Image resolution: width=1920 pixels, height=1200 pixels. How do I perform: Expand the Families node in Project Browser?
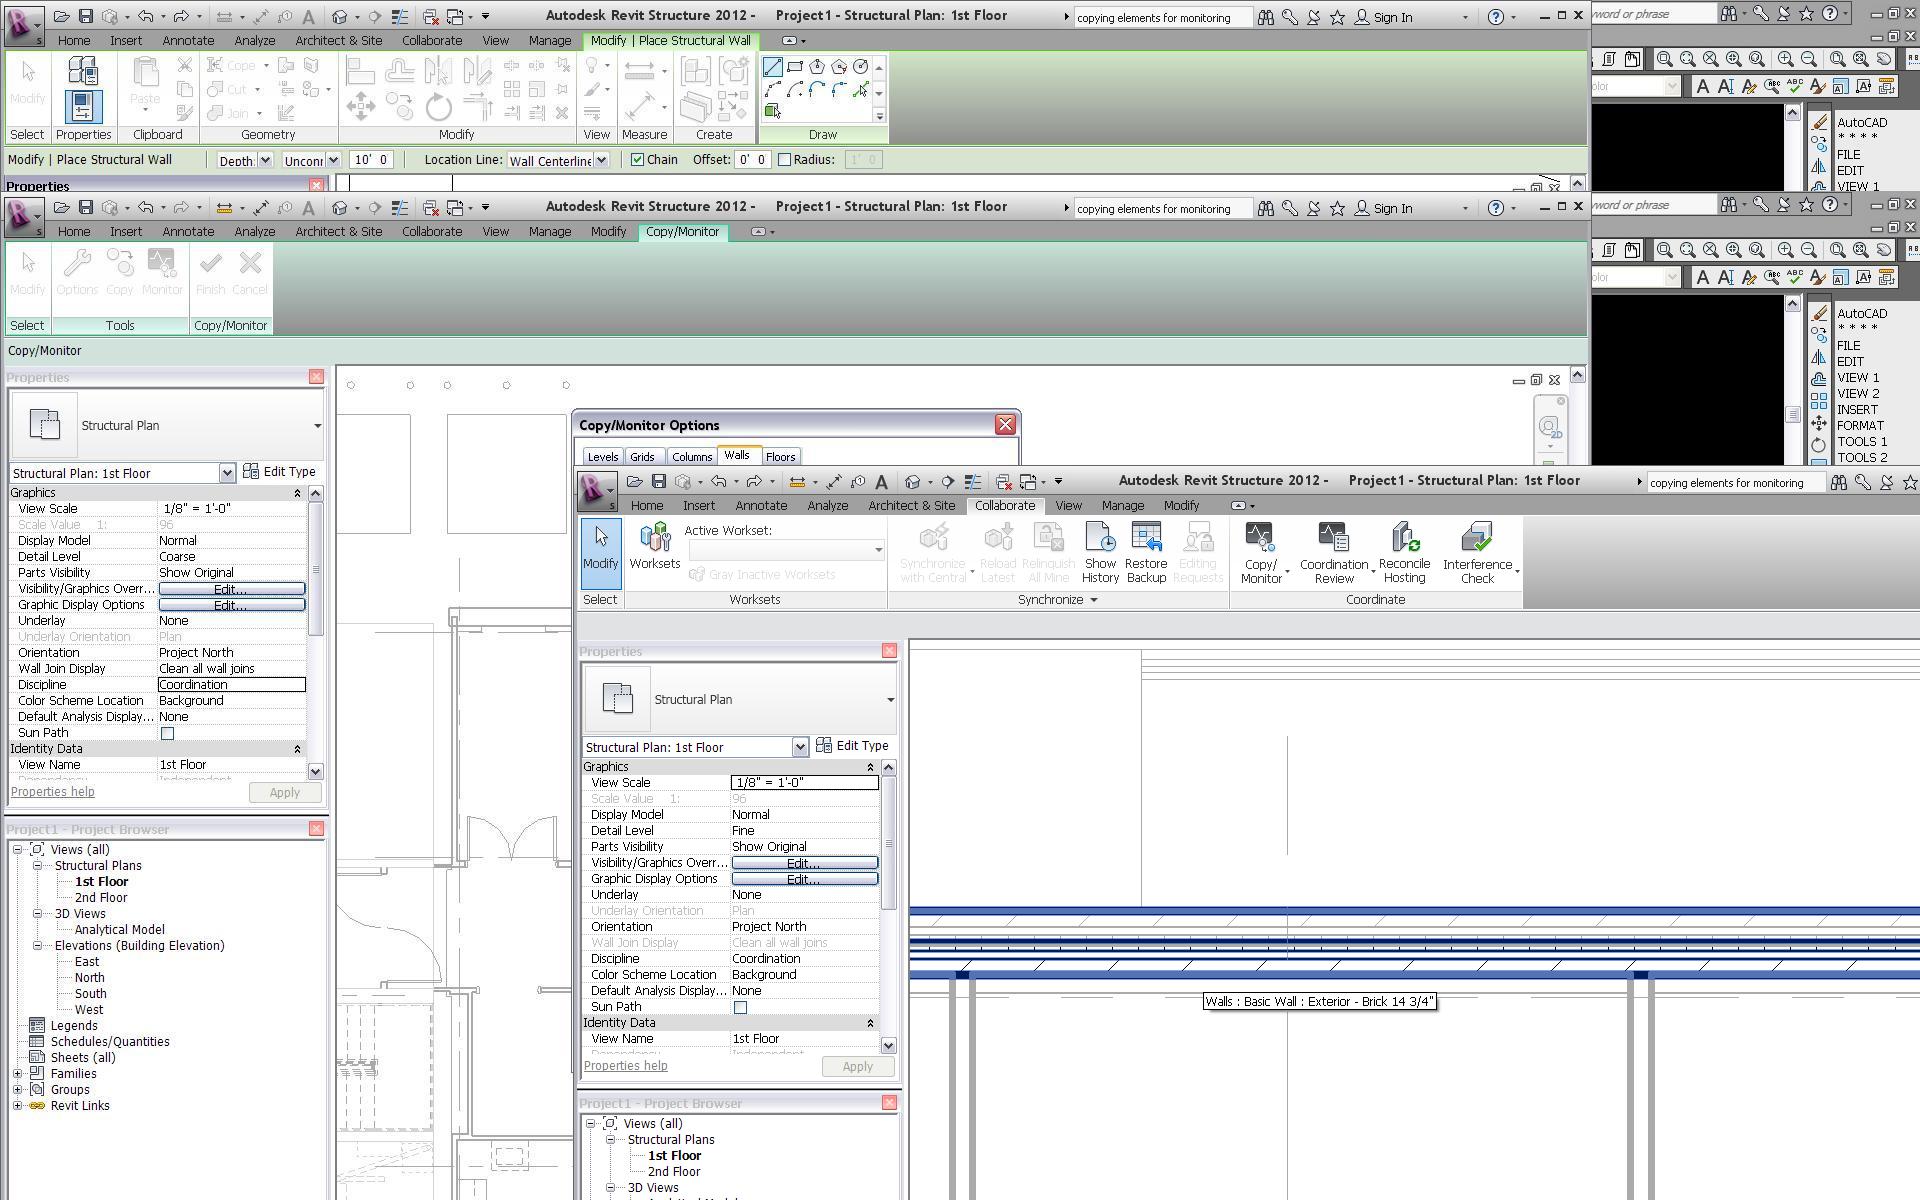point(17,1074)
